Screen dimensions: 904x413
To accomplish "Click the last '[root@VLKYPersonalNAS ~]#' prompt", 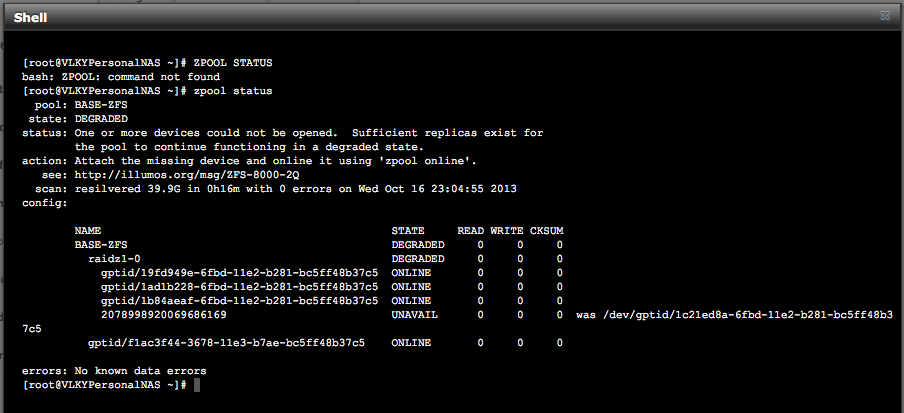I will [104, 385].
